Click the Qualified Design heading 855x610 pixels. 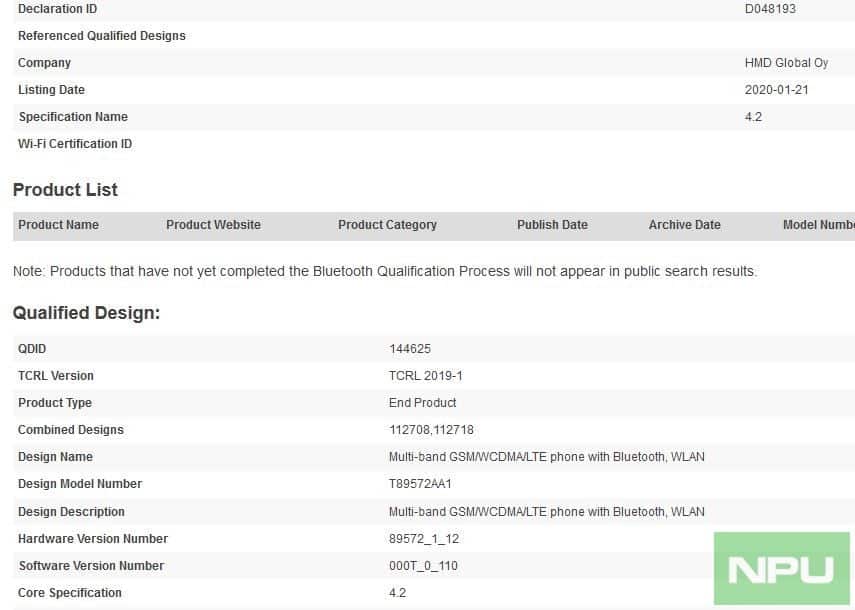pyautogui.click(x=86, y=313)
